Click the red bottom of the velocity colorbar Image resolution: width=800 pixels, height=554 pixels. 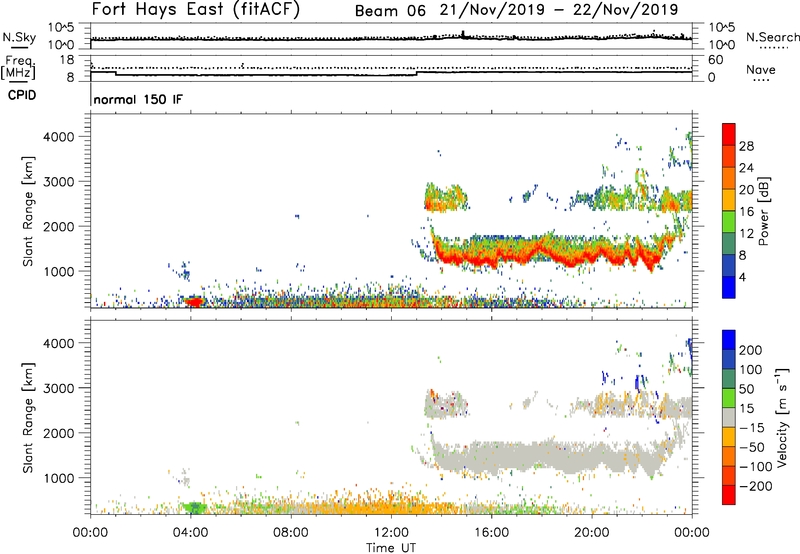(x=729, y=495)
